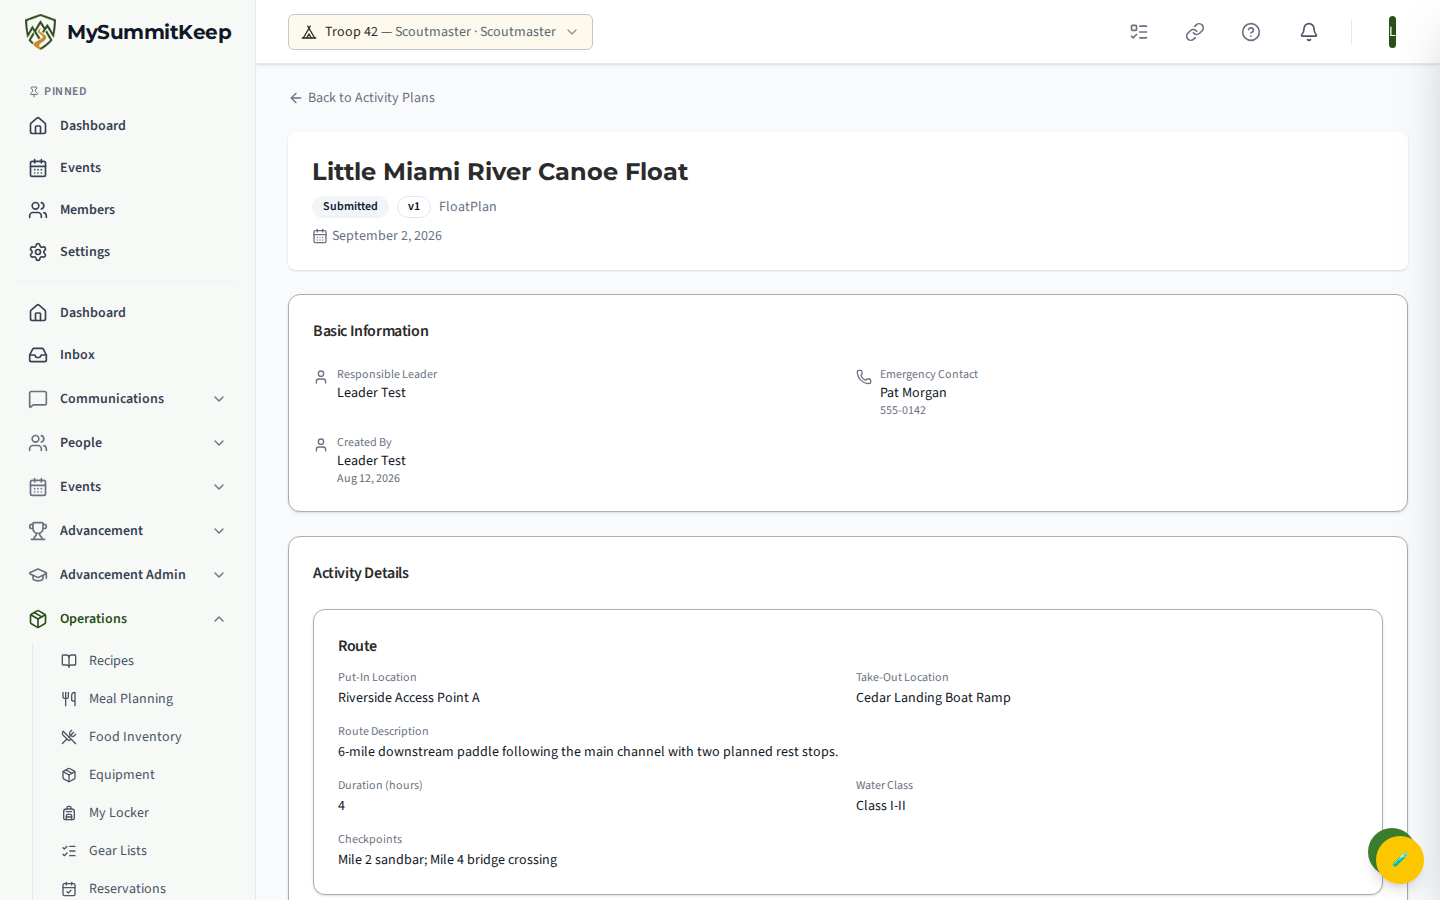Click the Advancement Admin graduation cap icon

point(38,574)
